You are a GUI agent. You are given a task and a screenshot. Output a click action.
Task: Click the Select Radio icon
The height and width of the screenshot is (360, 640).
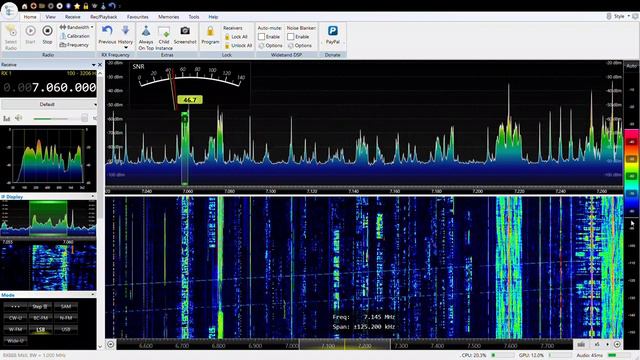(11, 37)
